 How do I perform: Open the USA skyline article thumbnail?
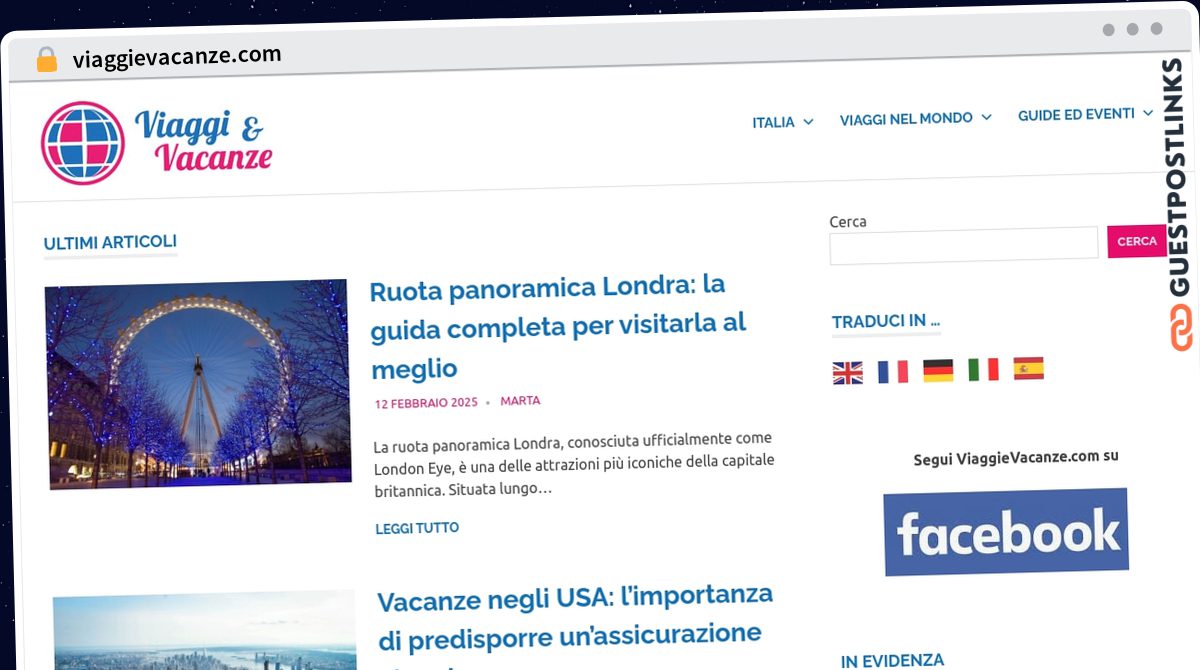click(205, 630)
